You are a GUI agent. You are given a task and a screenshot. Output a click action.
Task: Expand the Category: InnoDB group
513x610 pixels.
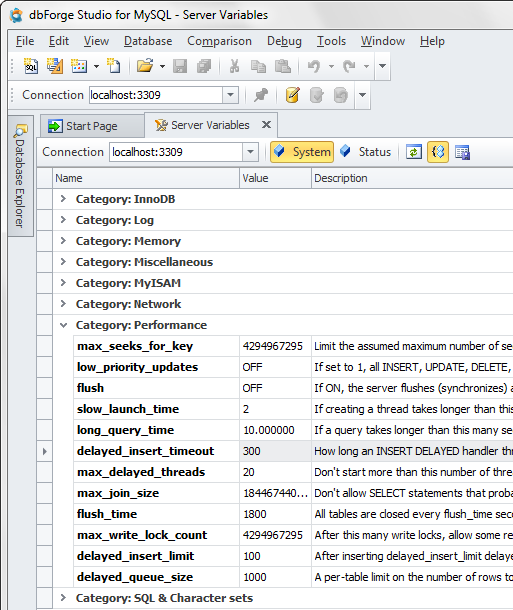(63, 199)
